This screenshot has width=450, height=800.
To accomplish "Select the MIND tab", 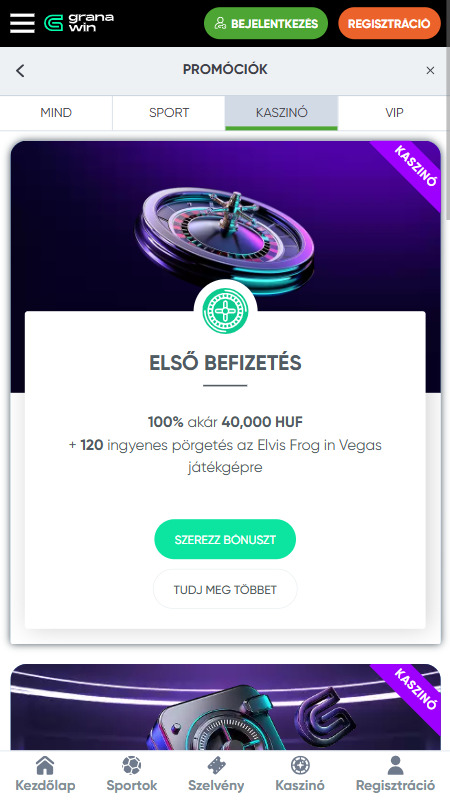I will click(56, 113).
